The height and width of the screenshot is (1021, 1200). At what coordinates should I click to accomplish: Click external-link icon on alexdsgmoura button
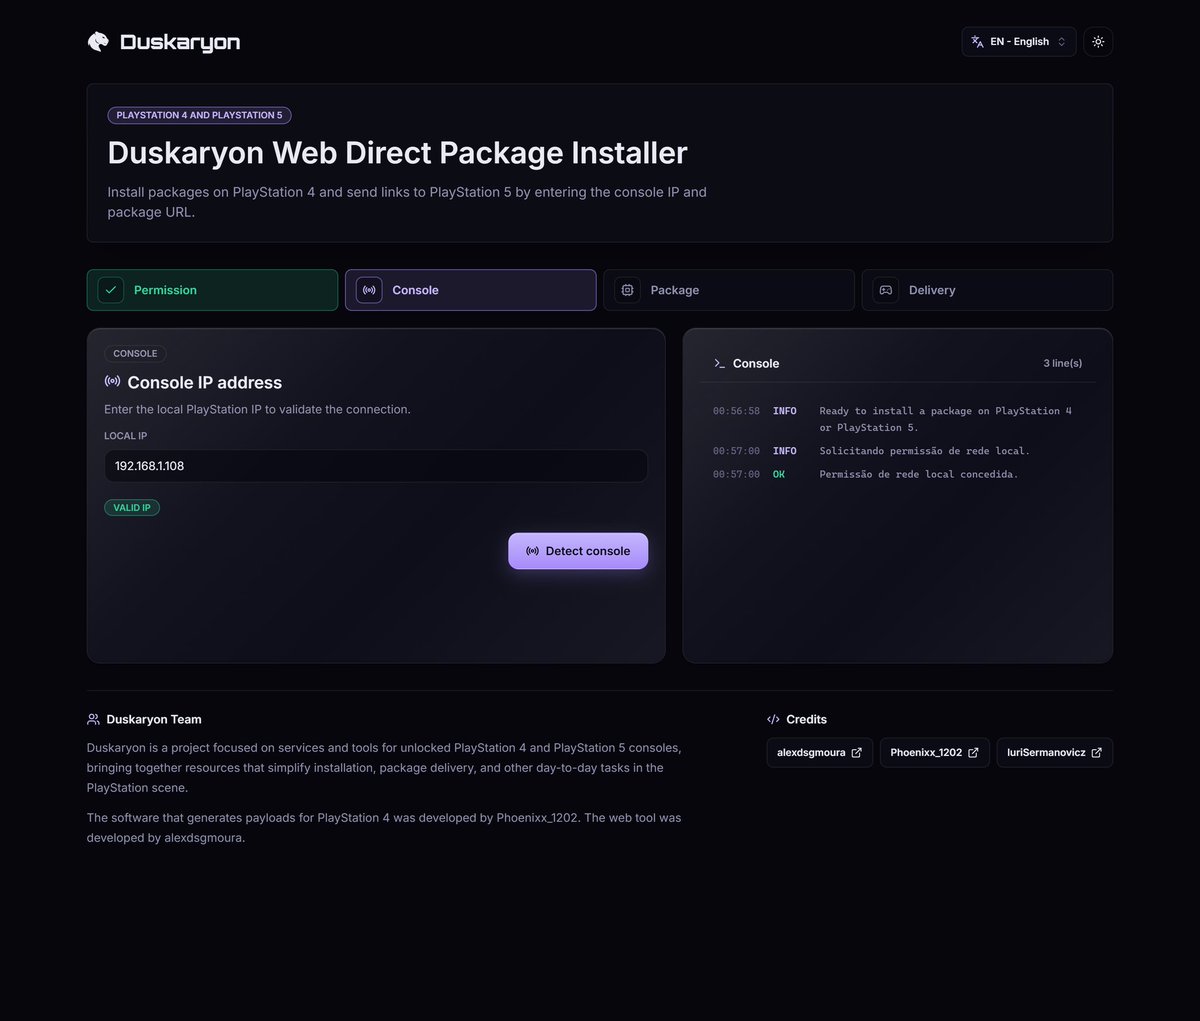[x=856, y=753]
